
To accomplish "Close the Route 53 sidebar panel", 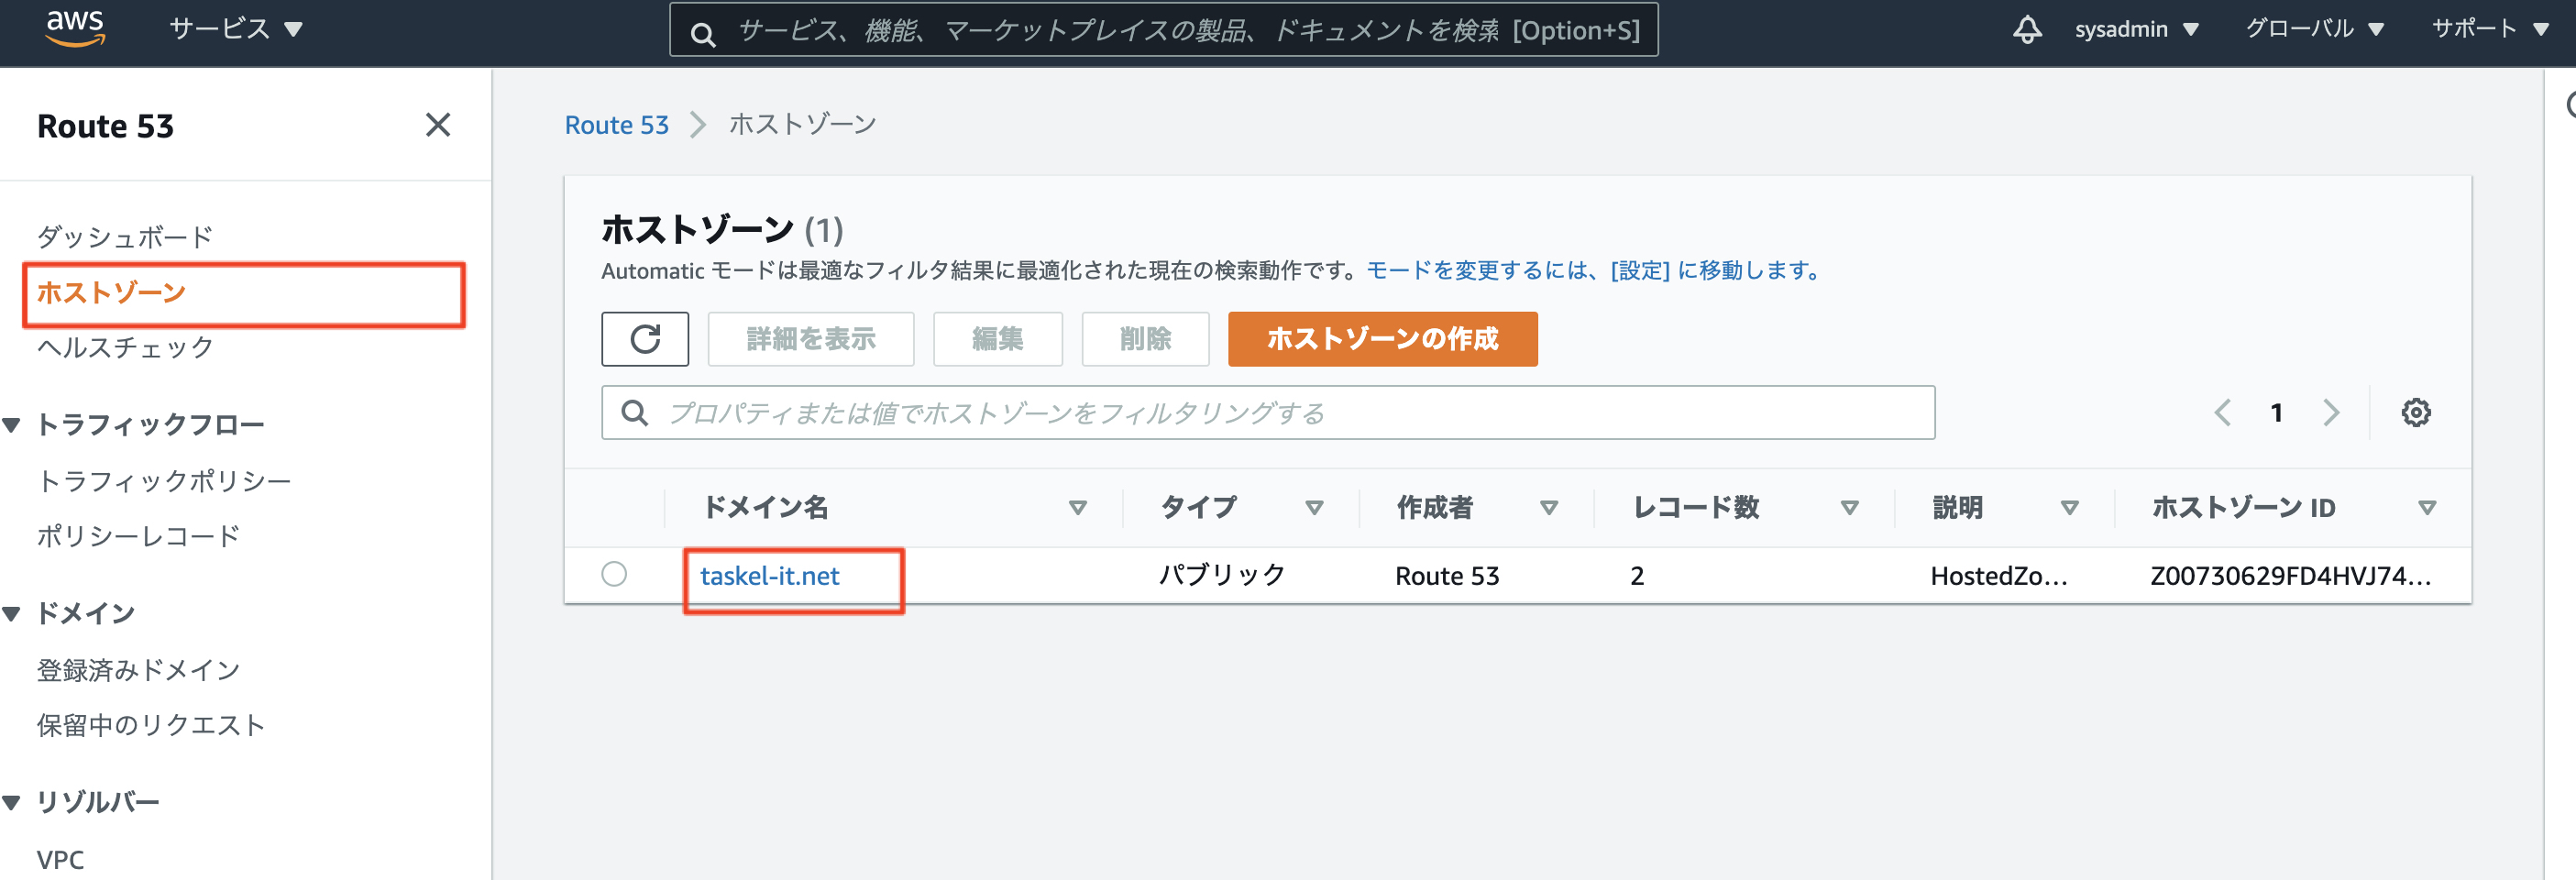I will (x=437, y=125).
